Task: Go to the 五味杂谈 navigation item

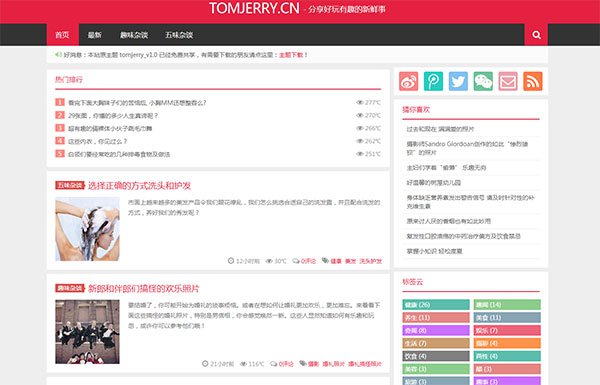Action: tap(179, 35)
